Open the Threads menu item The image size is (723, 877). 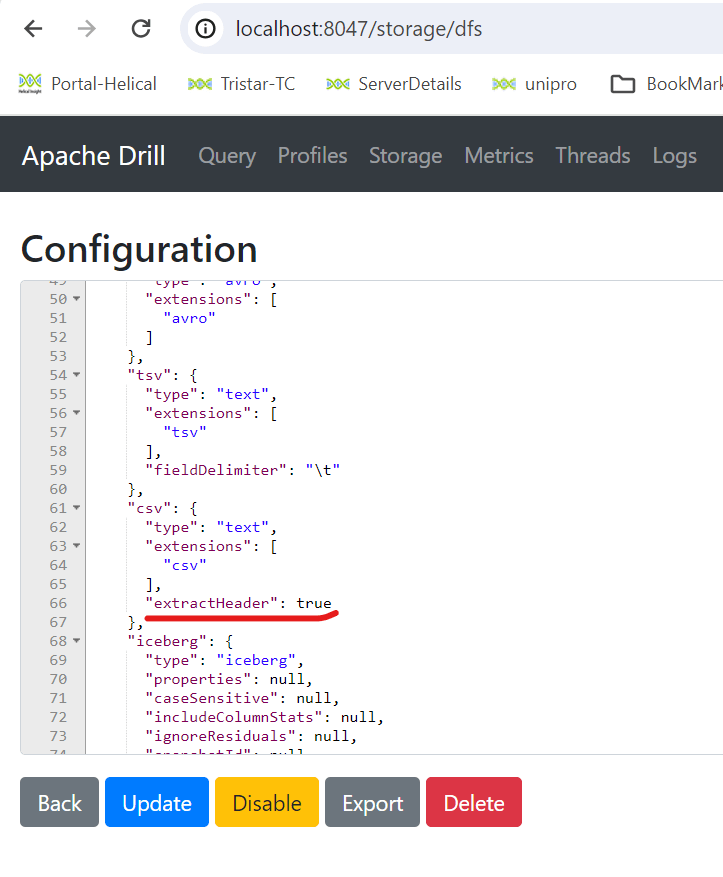click(593, 155)
